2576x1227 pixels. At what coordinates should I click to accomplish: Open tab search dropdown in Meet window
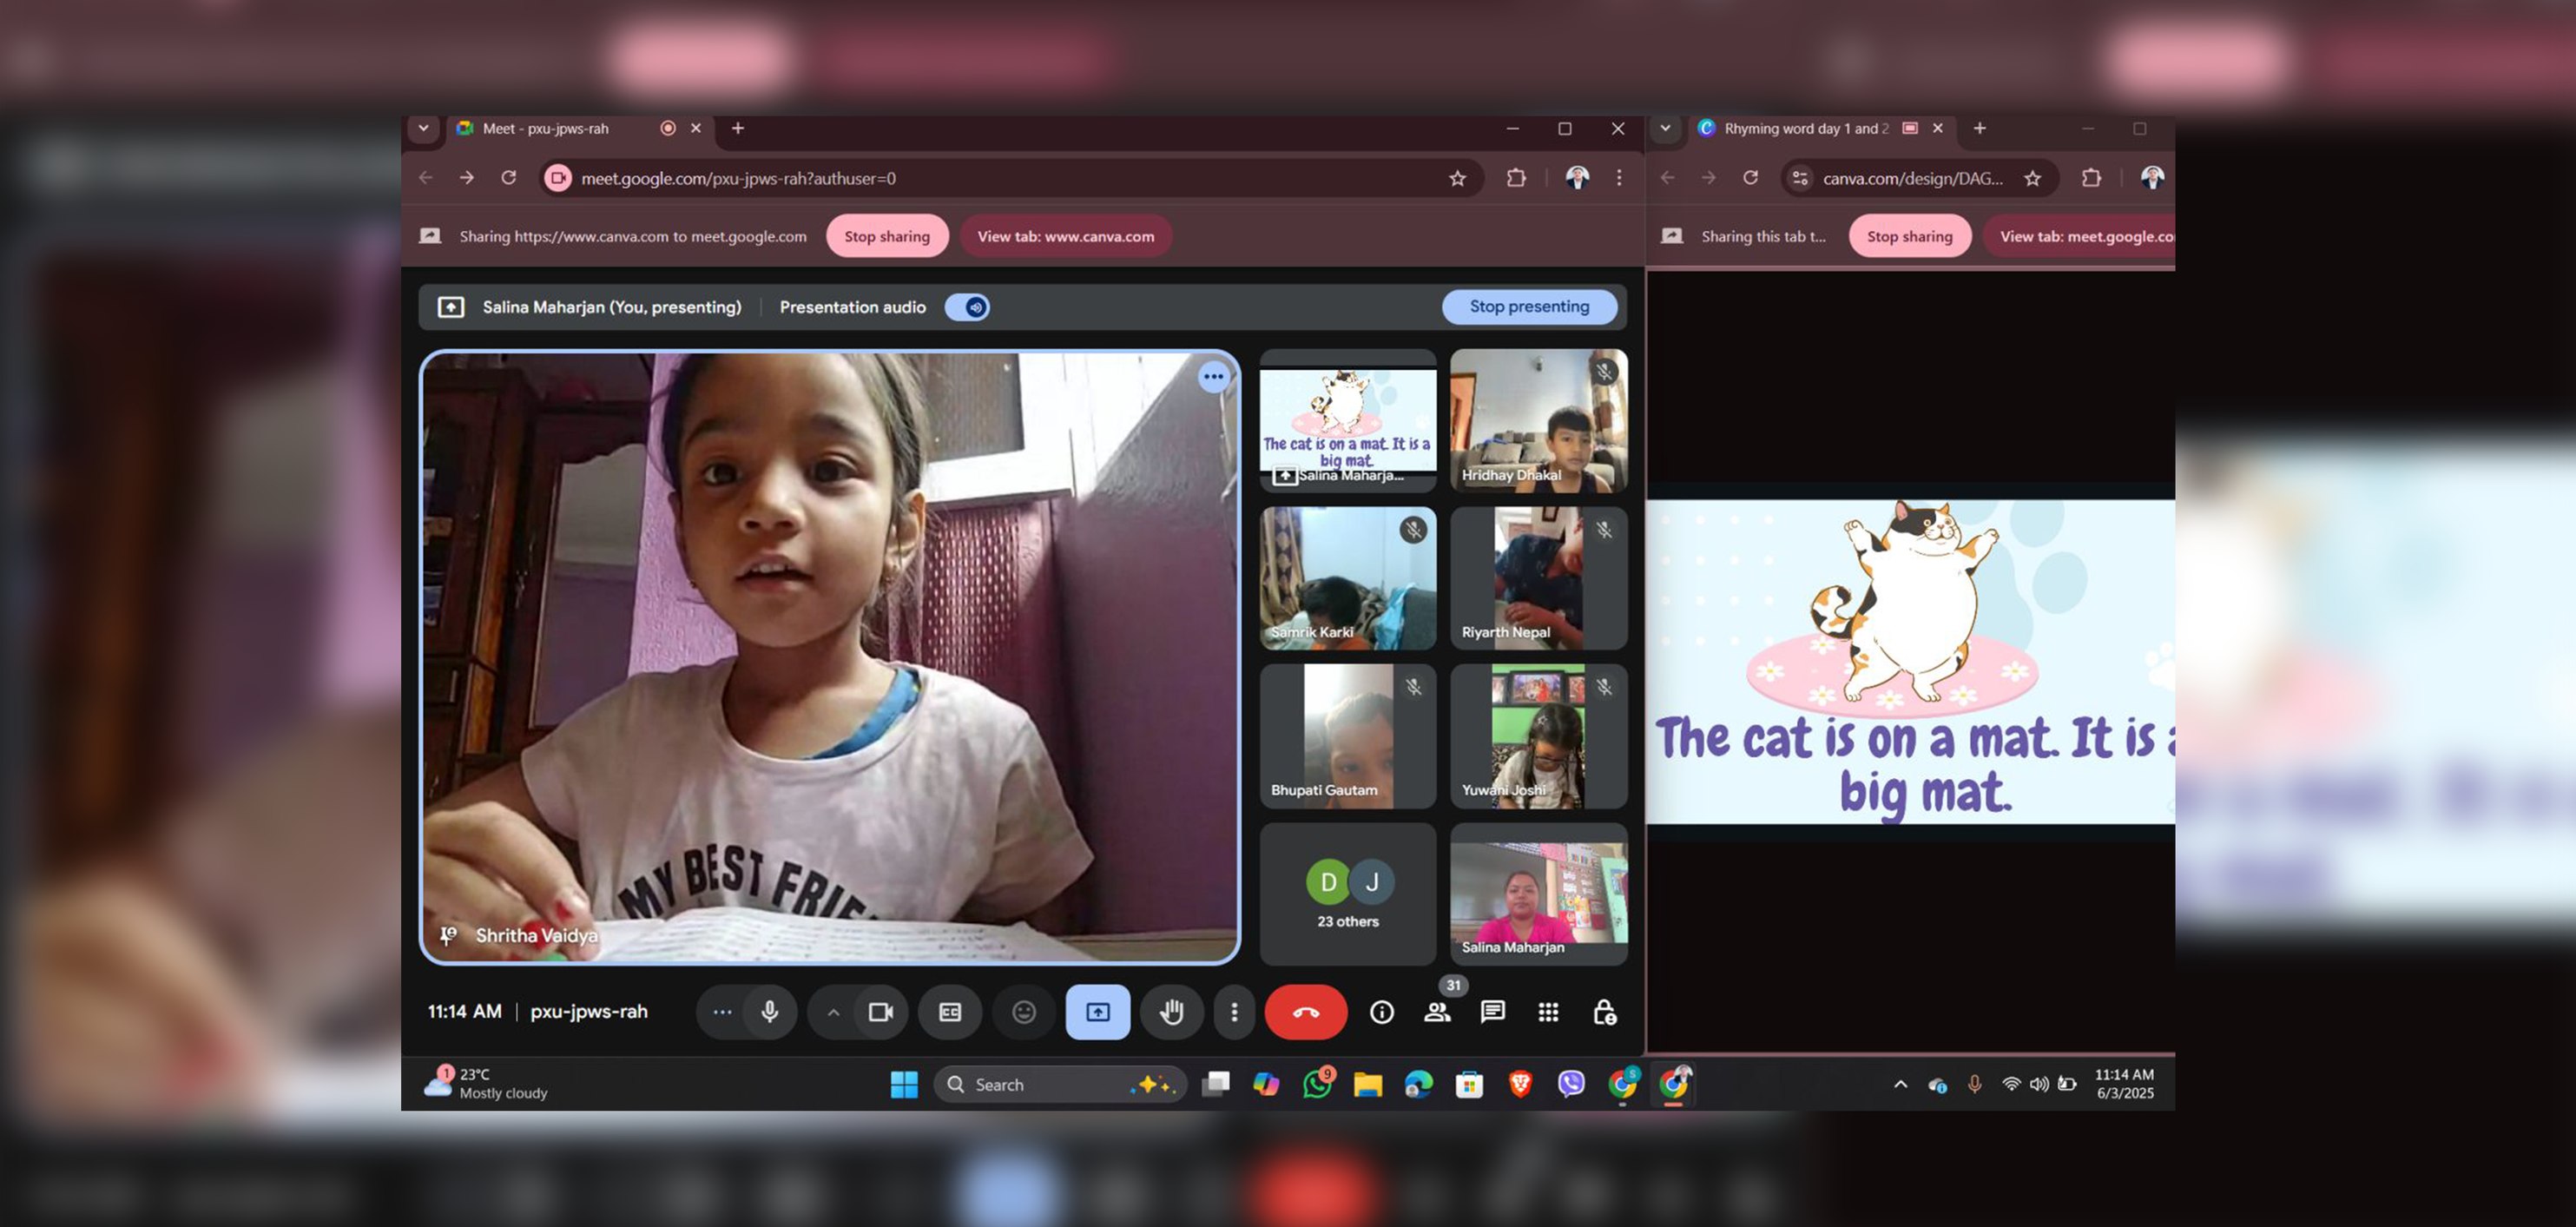click(423, 128)
